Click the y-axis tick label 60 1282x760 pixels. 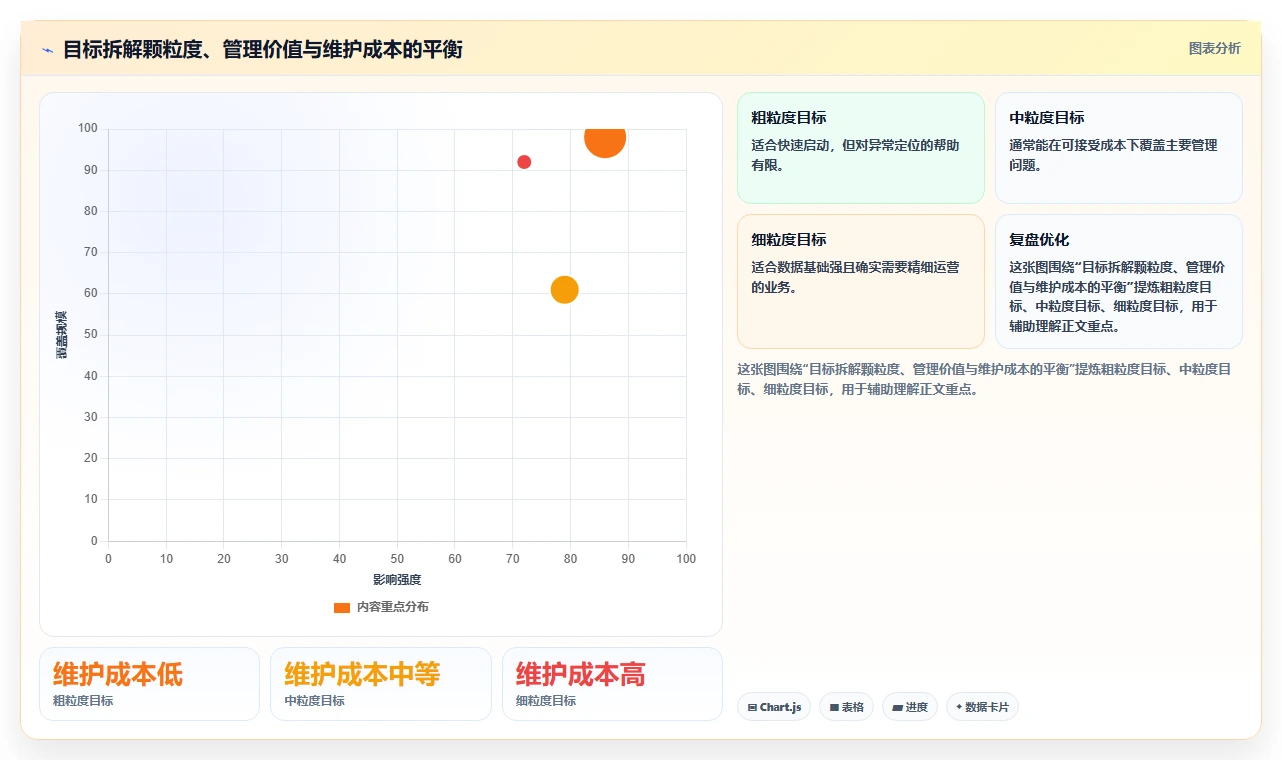[91, 293]
